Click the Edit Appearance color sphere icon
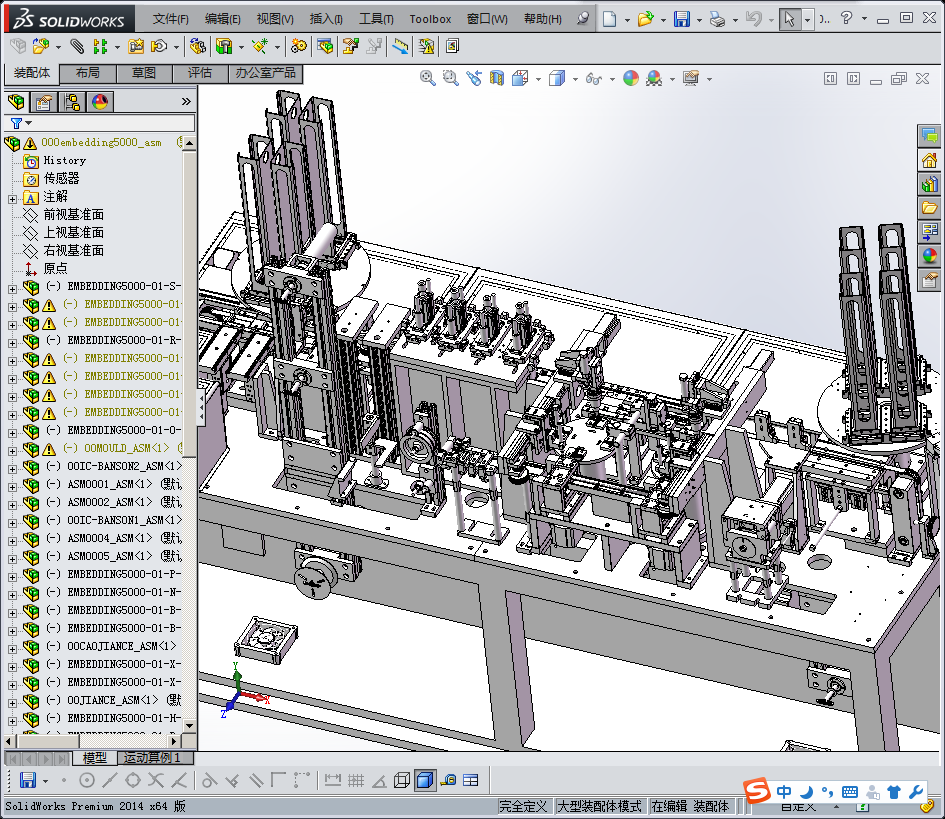The height and width of the screenshot is (819, 945). [631, 78]
